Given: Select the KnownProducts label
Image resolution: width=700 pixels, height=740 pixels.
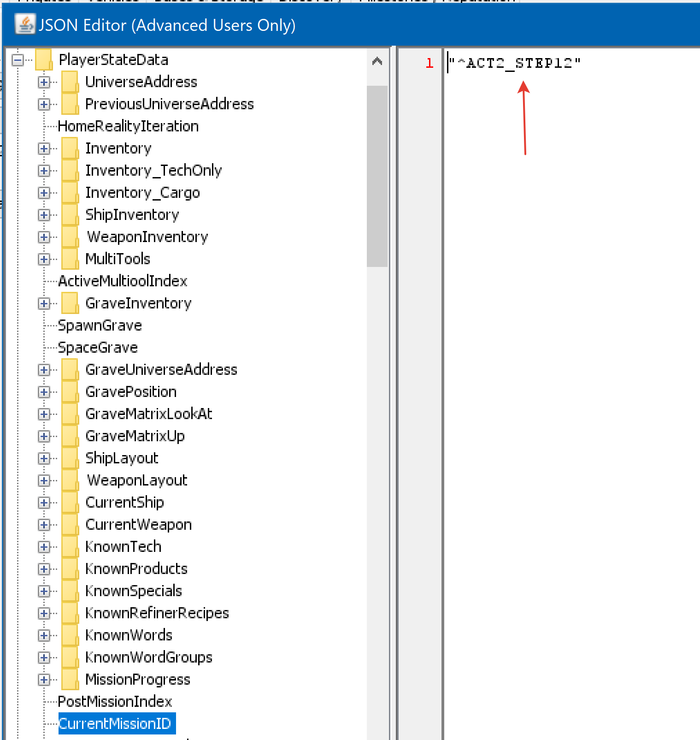Looking at the screenshot, I should pyautogui.click(x=136, y=569).
